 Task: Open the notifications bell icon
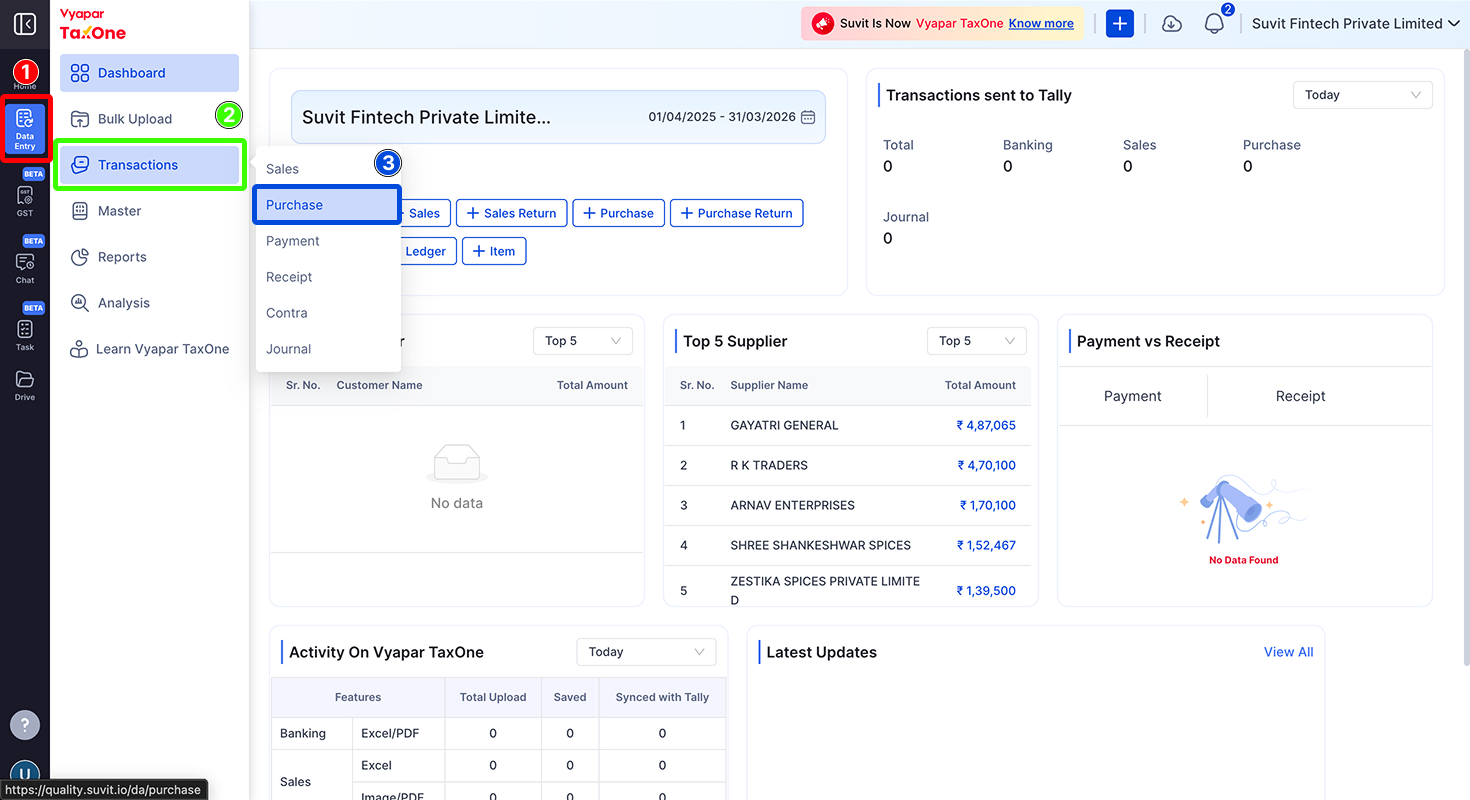[x=1214, y=24]
